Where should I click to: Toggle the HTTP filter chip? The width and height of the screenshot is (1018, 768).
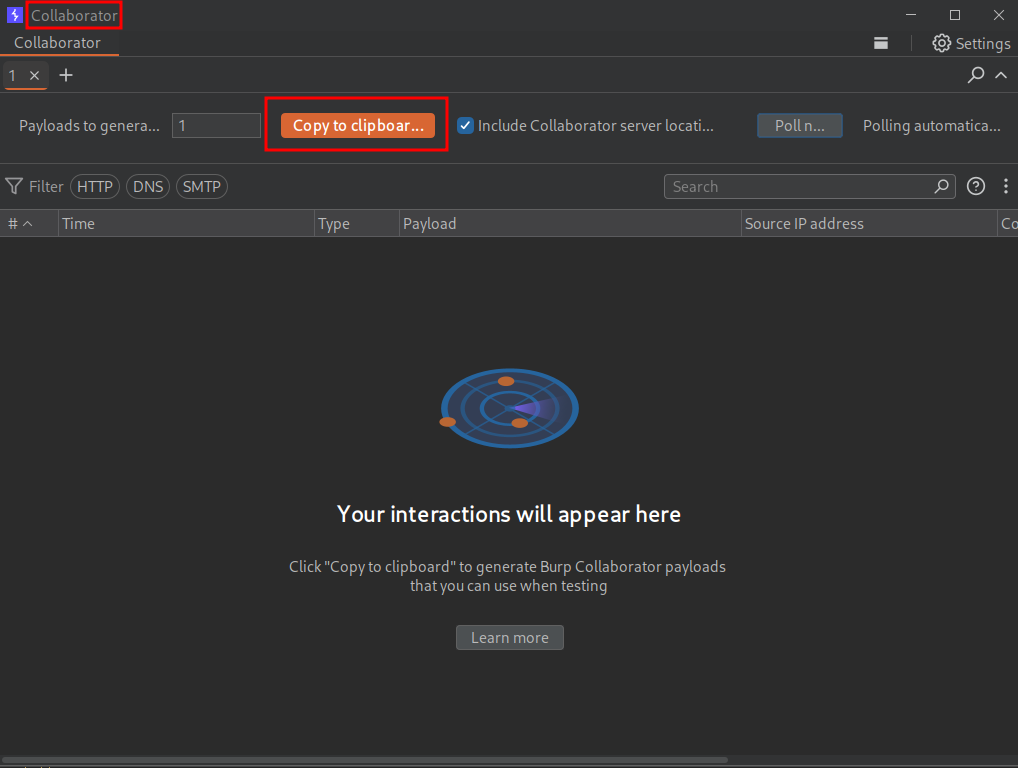[x=95, y=186]
